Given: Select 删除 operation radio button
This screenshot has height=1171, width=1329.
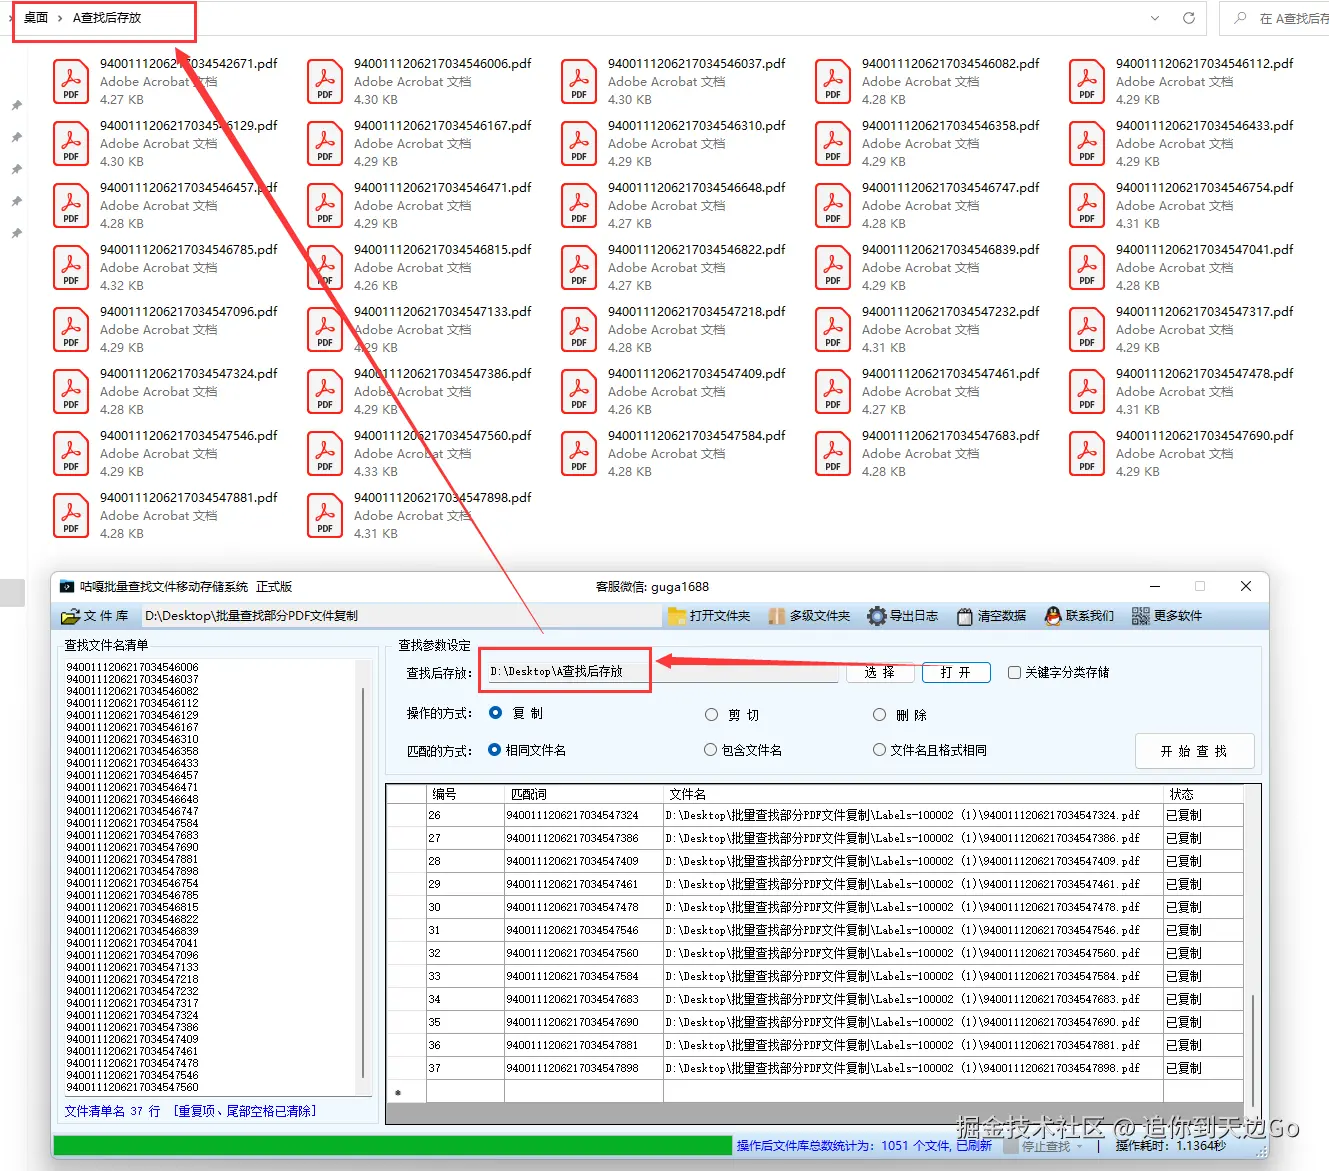Looking at the screenshot, I should coord(879,715).
